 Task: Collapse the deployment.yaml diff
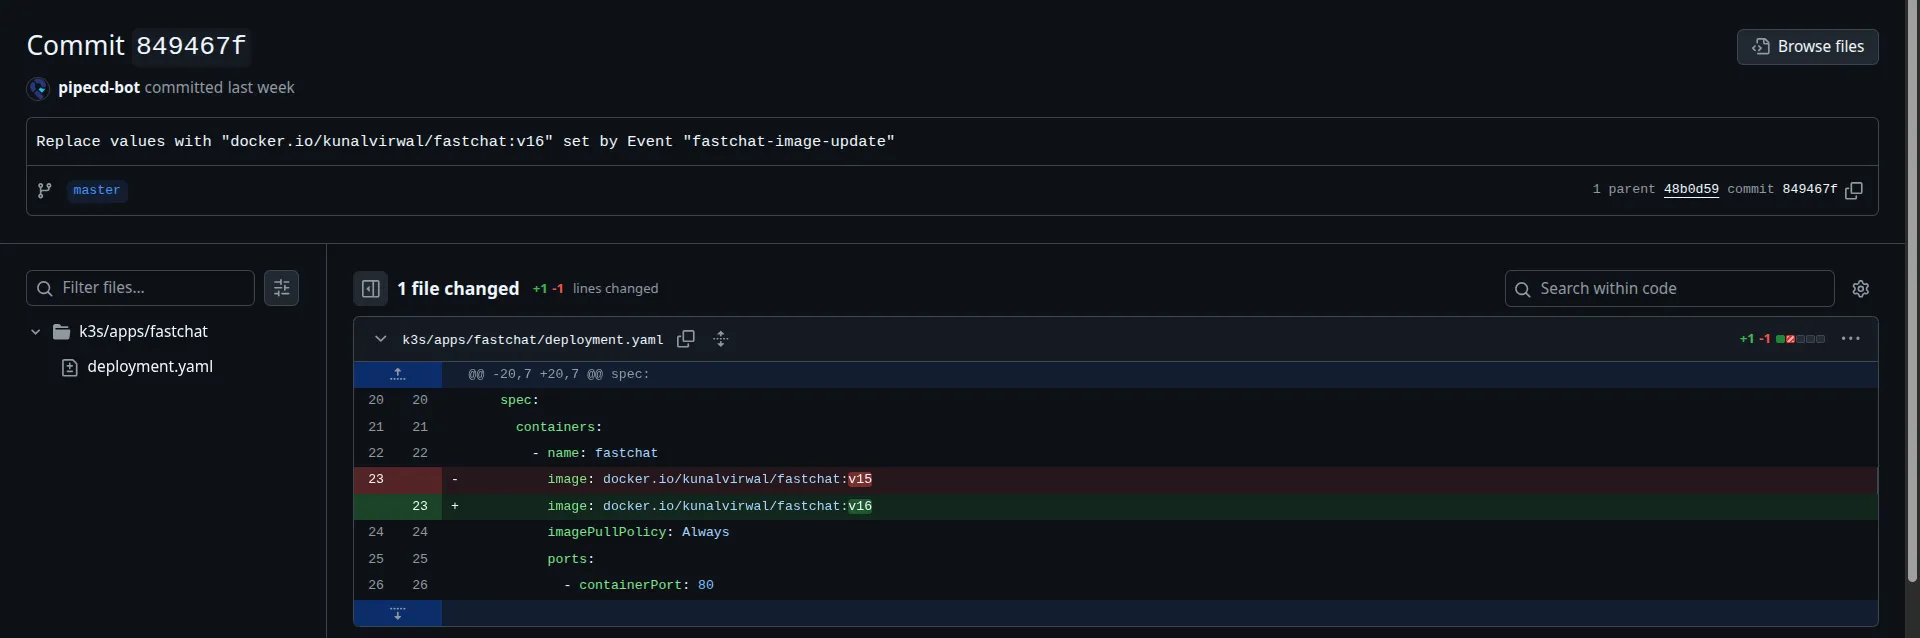[381, 339]
